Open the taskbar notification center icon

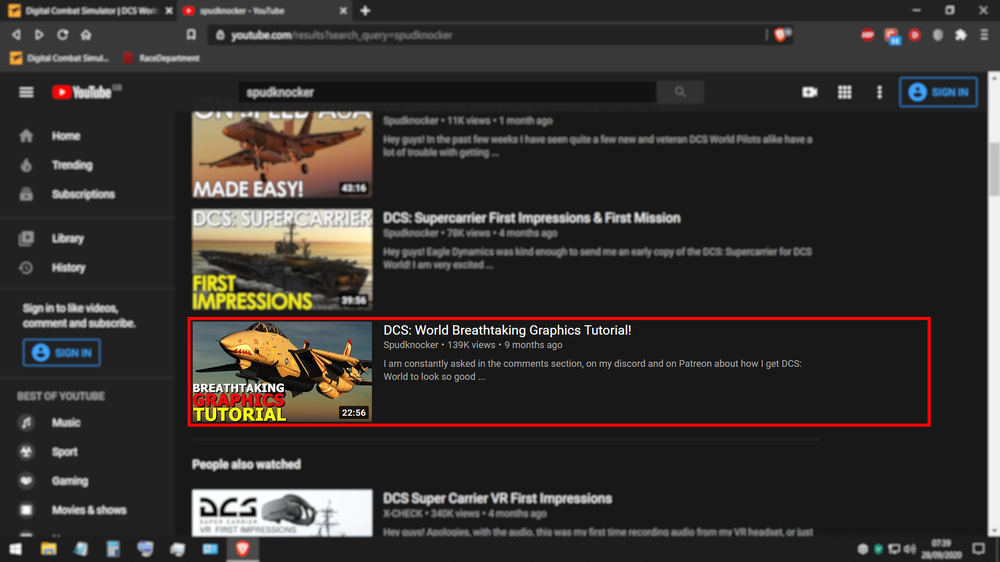[979, 549]
